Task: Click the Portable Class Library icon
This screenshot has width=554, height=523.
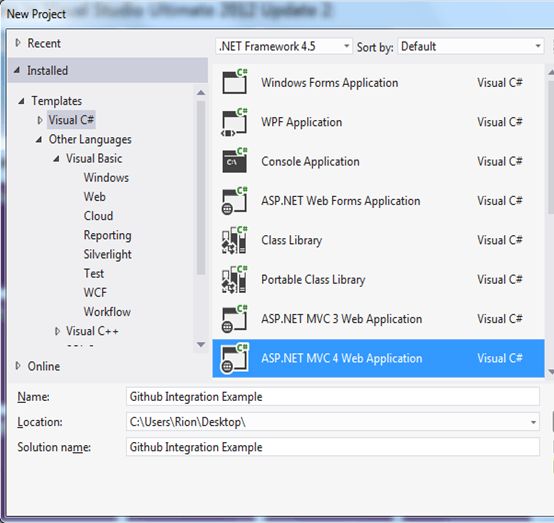Action: 235,280
